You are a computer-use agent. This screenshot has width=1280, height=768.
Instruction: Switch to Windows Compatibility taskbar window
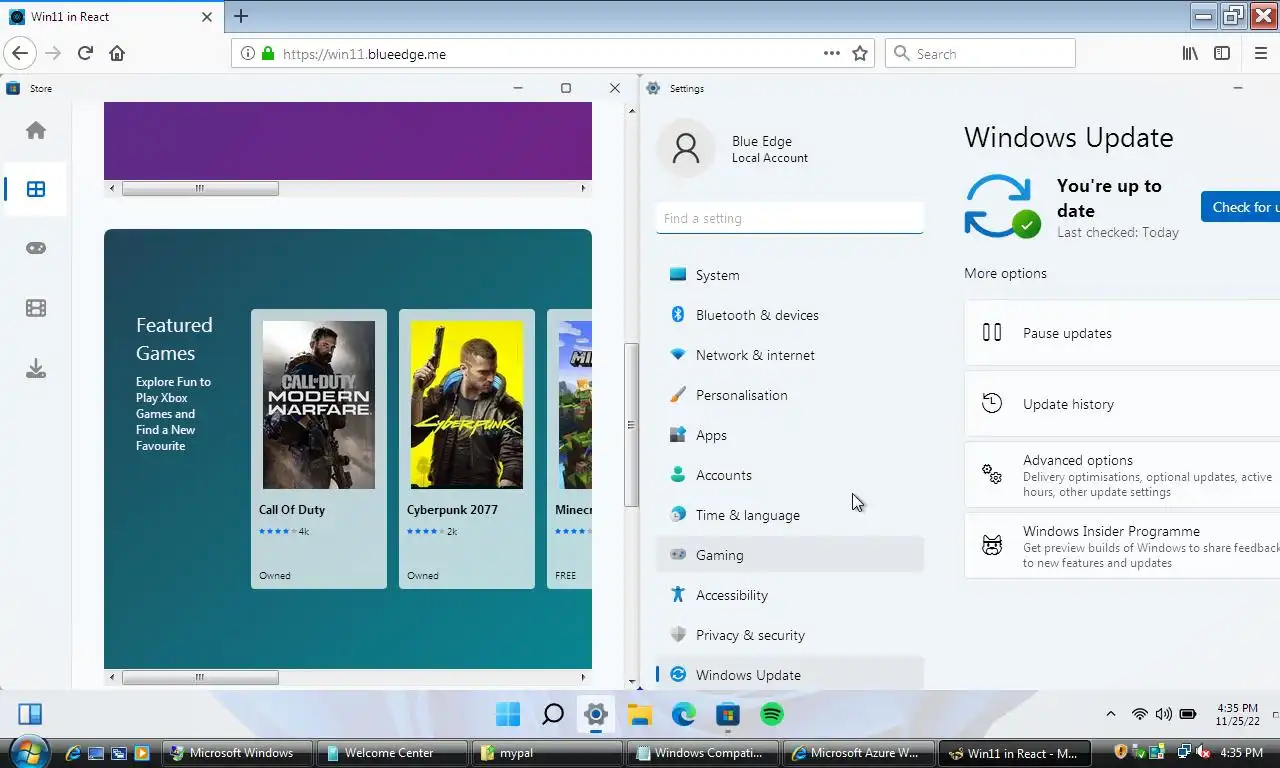pos(704,753)
